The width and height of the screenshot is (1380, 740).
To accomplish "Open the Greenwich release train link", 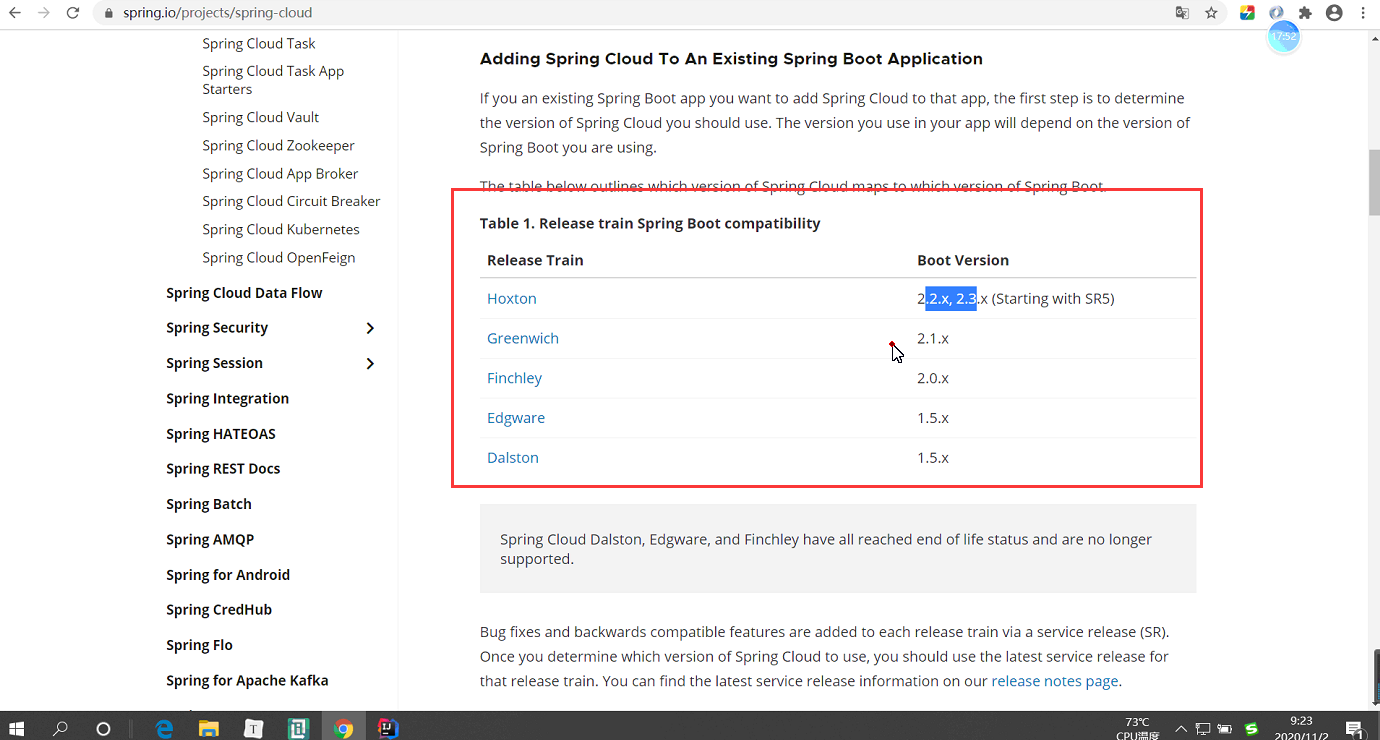I will [523, 338].
